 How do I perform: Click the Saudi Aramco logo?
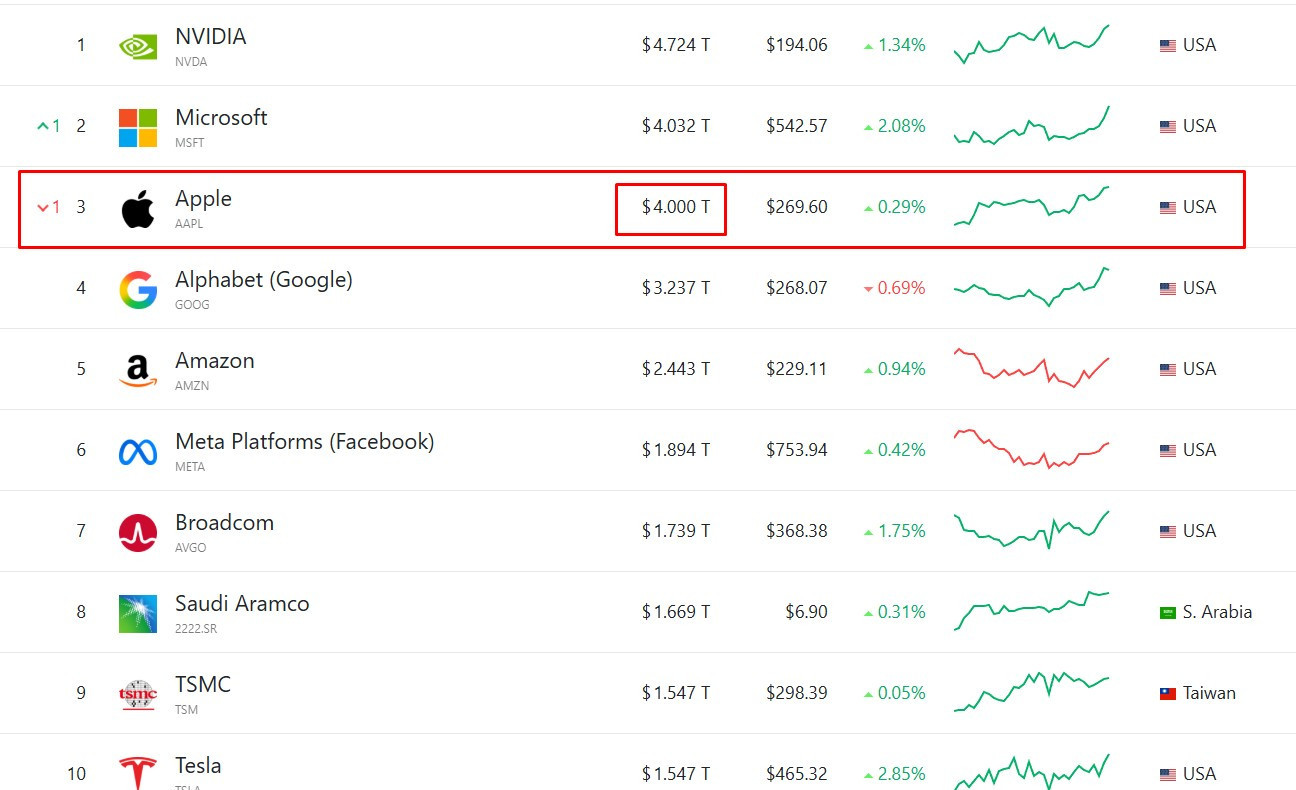(138, 614)
